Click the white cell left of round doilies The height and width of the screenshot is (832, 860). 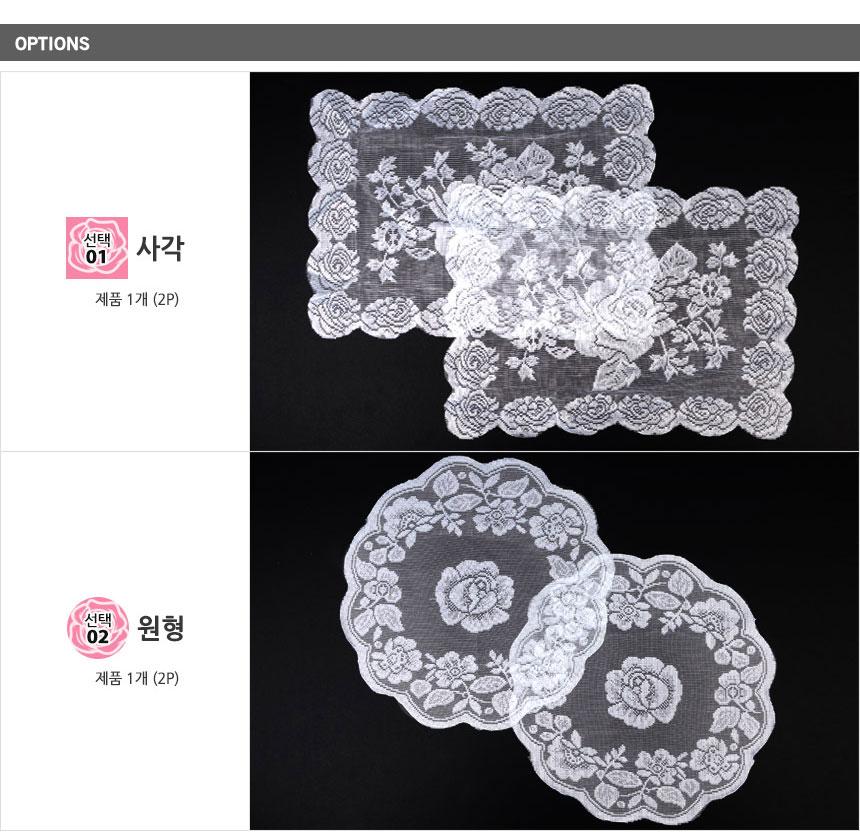click(125, 641)
